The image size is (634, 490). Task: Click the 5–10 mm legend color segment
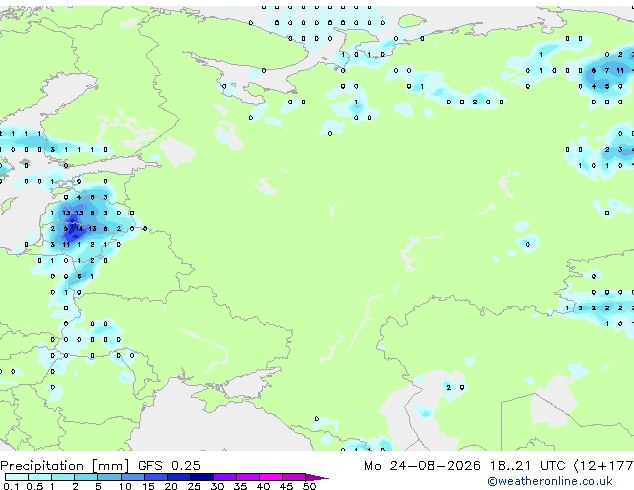click(x=109, y=477)
